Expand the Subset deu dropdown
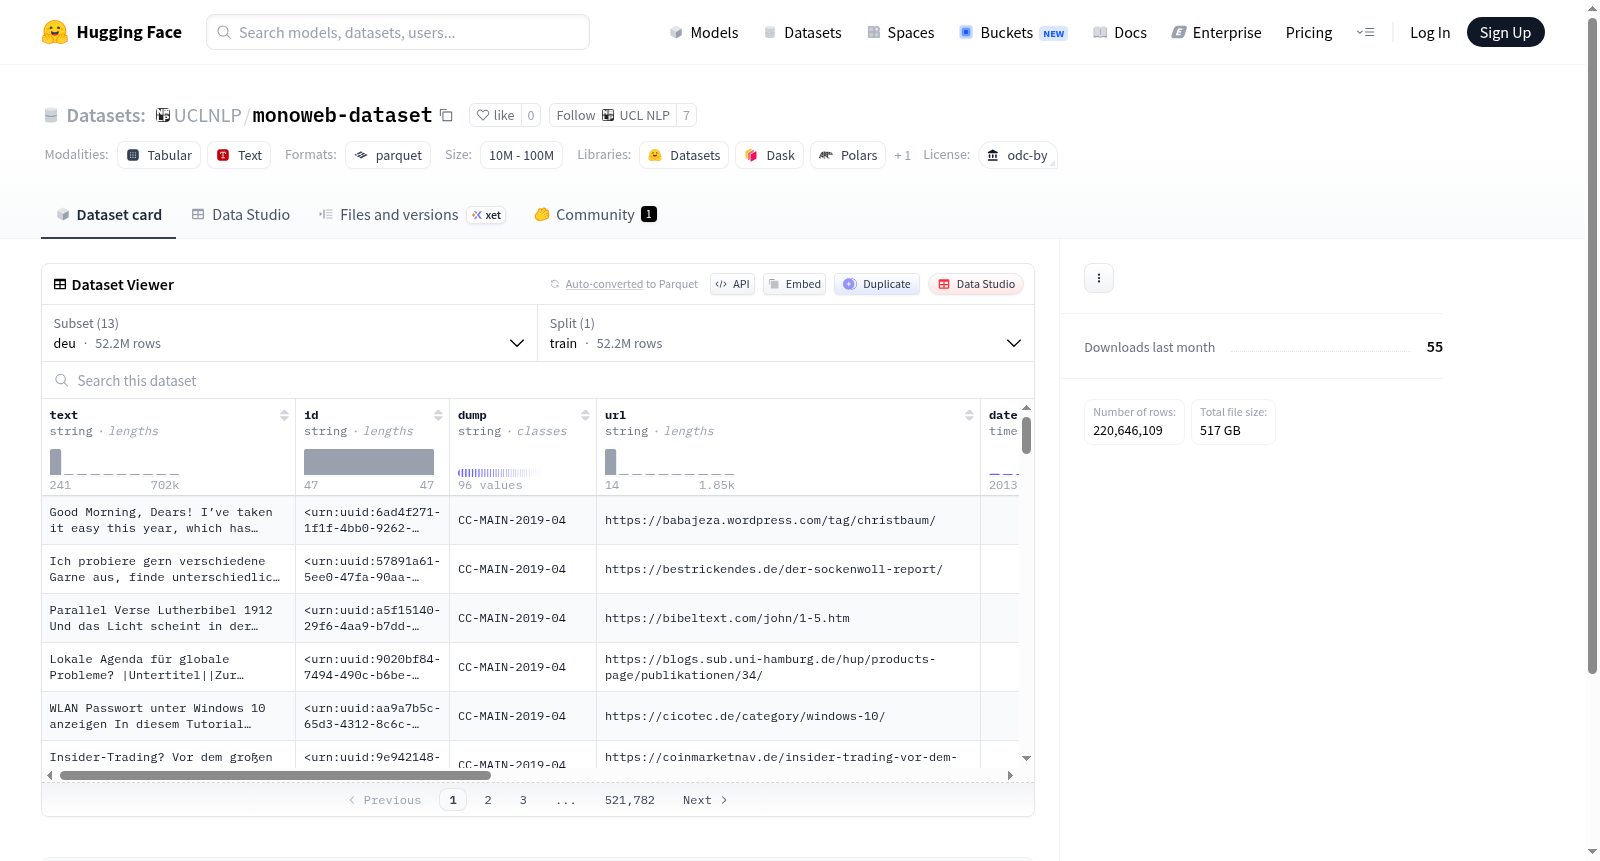Image resolution: width=1600 pixels, height=861 pixels. pyautogui.click(x=290, y=334)
